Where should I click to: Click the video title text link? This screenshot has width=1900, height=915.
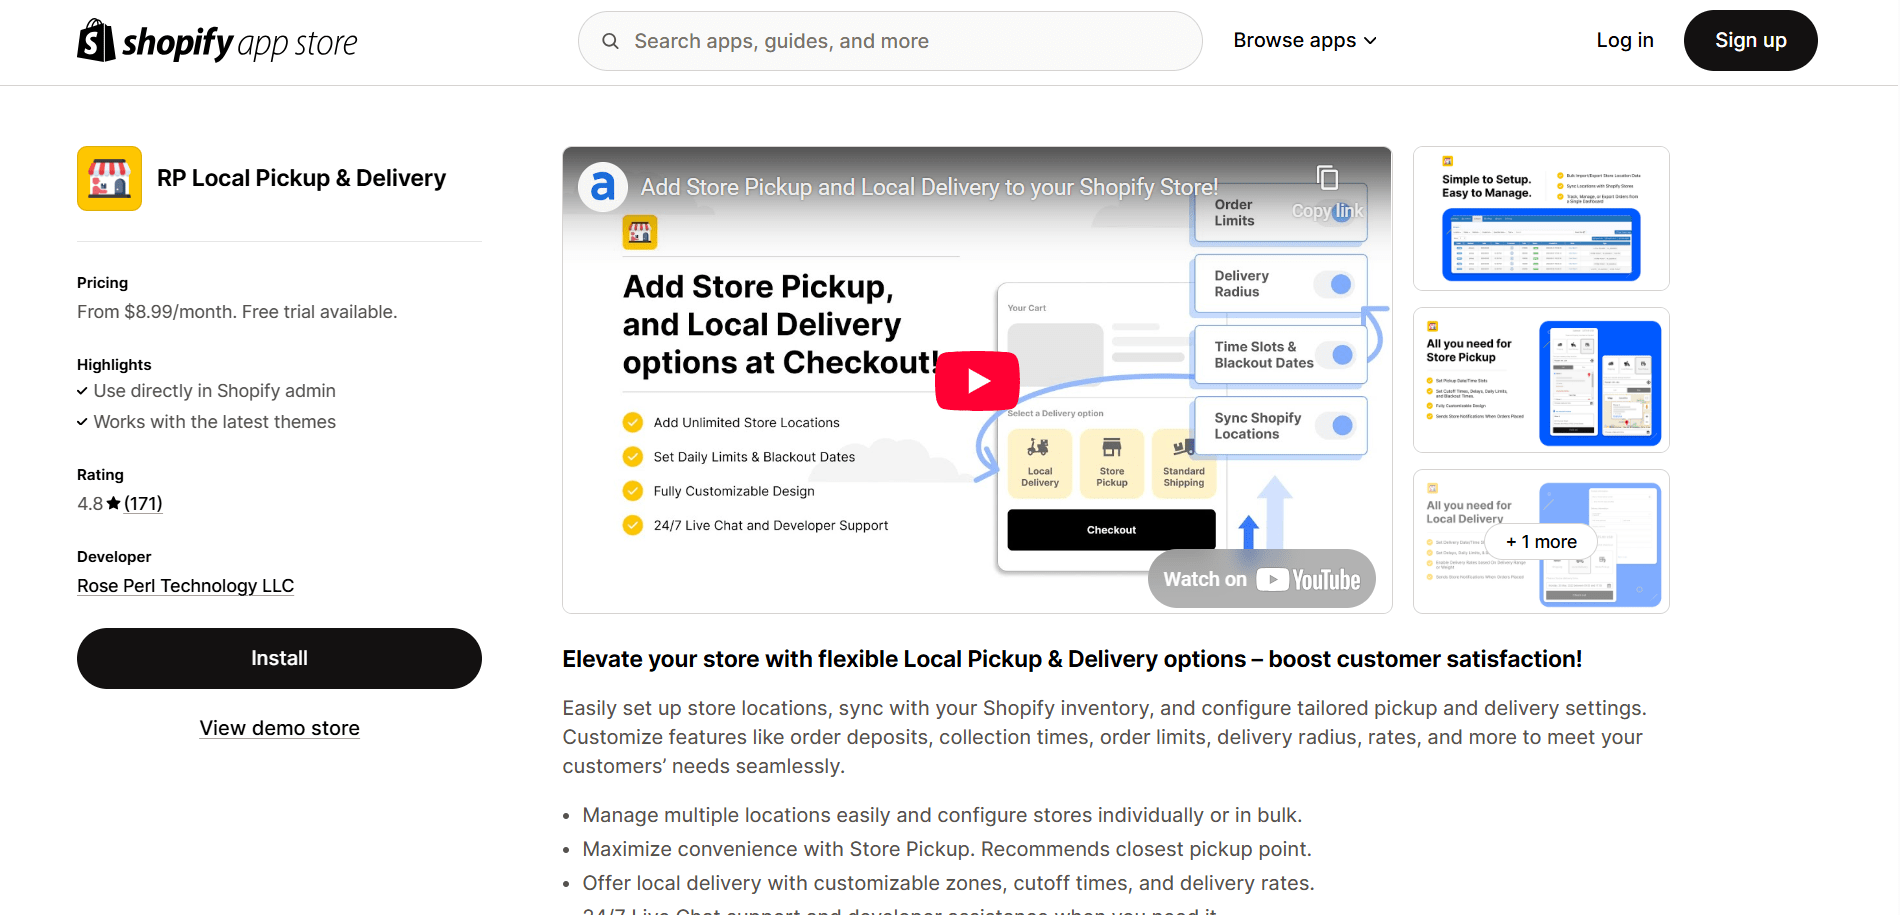[x=929, y=187]
